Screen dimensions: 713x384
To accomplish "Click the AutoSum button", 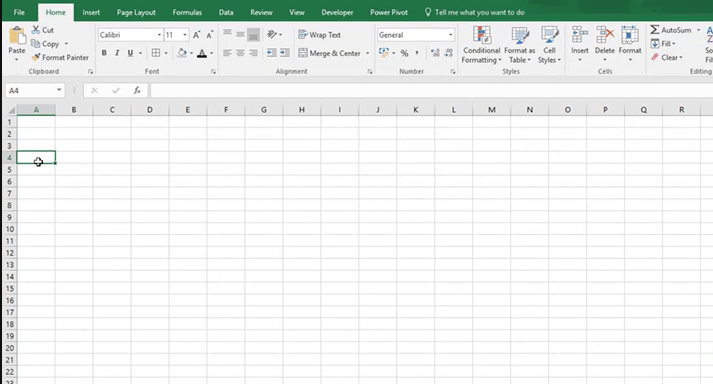I will [x=671, y=30].
